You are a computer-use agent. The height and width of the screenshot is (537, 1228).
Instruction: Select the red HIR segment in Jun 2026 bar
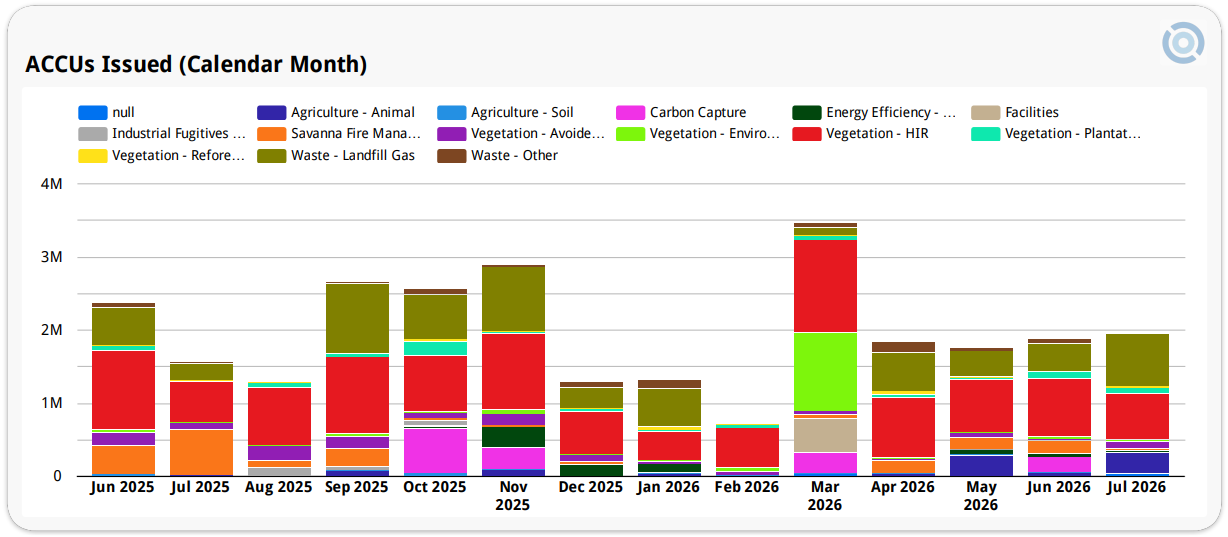[1059, 407]
